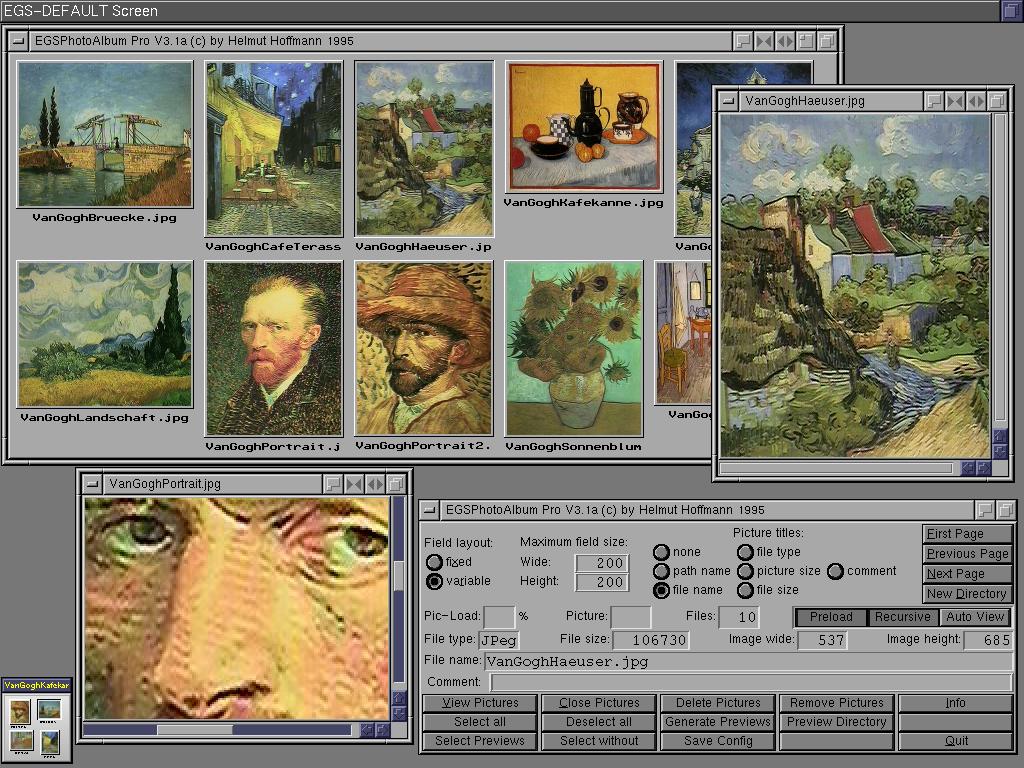
Task: Click the left-right arrows gadget in VanGoghHaeuser.jpg title bar
Action: click(x=976, y=101)
